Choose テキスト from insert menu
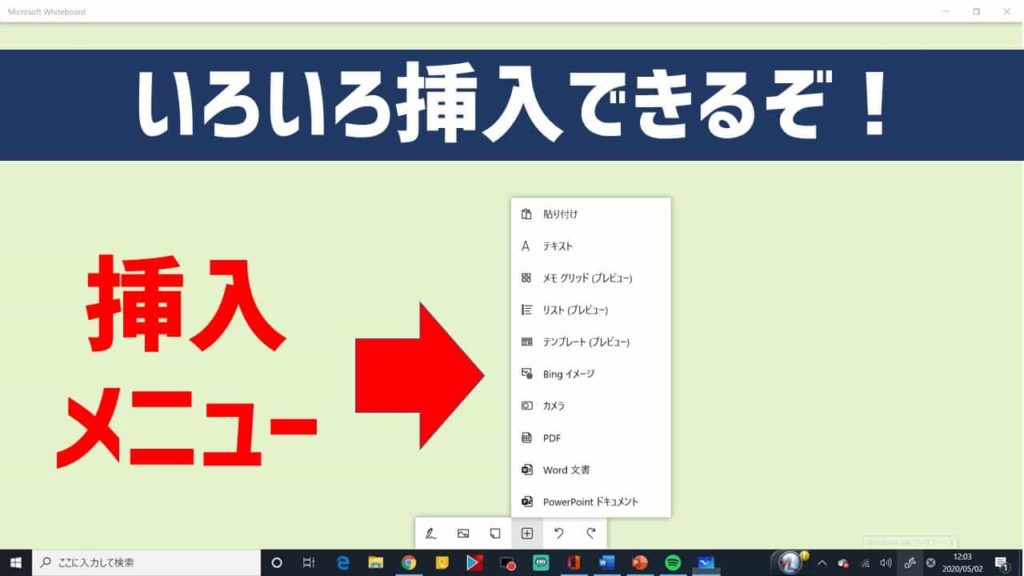1024x576 pixels. (x=590, y=246)
